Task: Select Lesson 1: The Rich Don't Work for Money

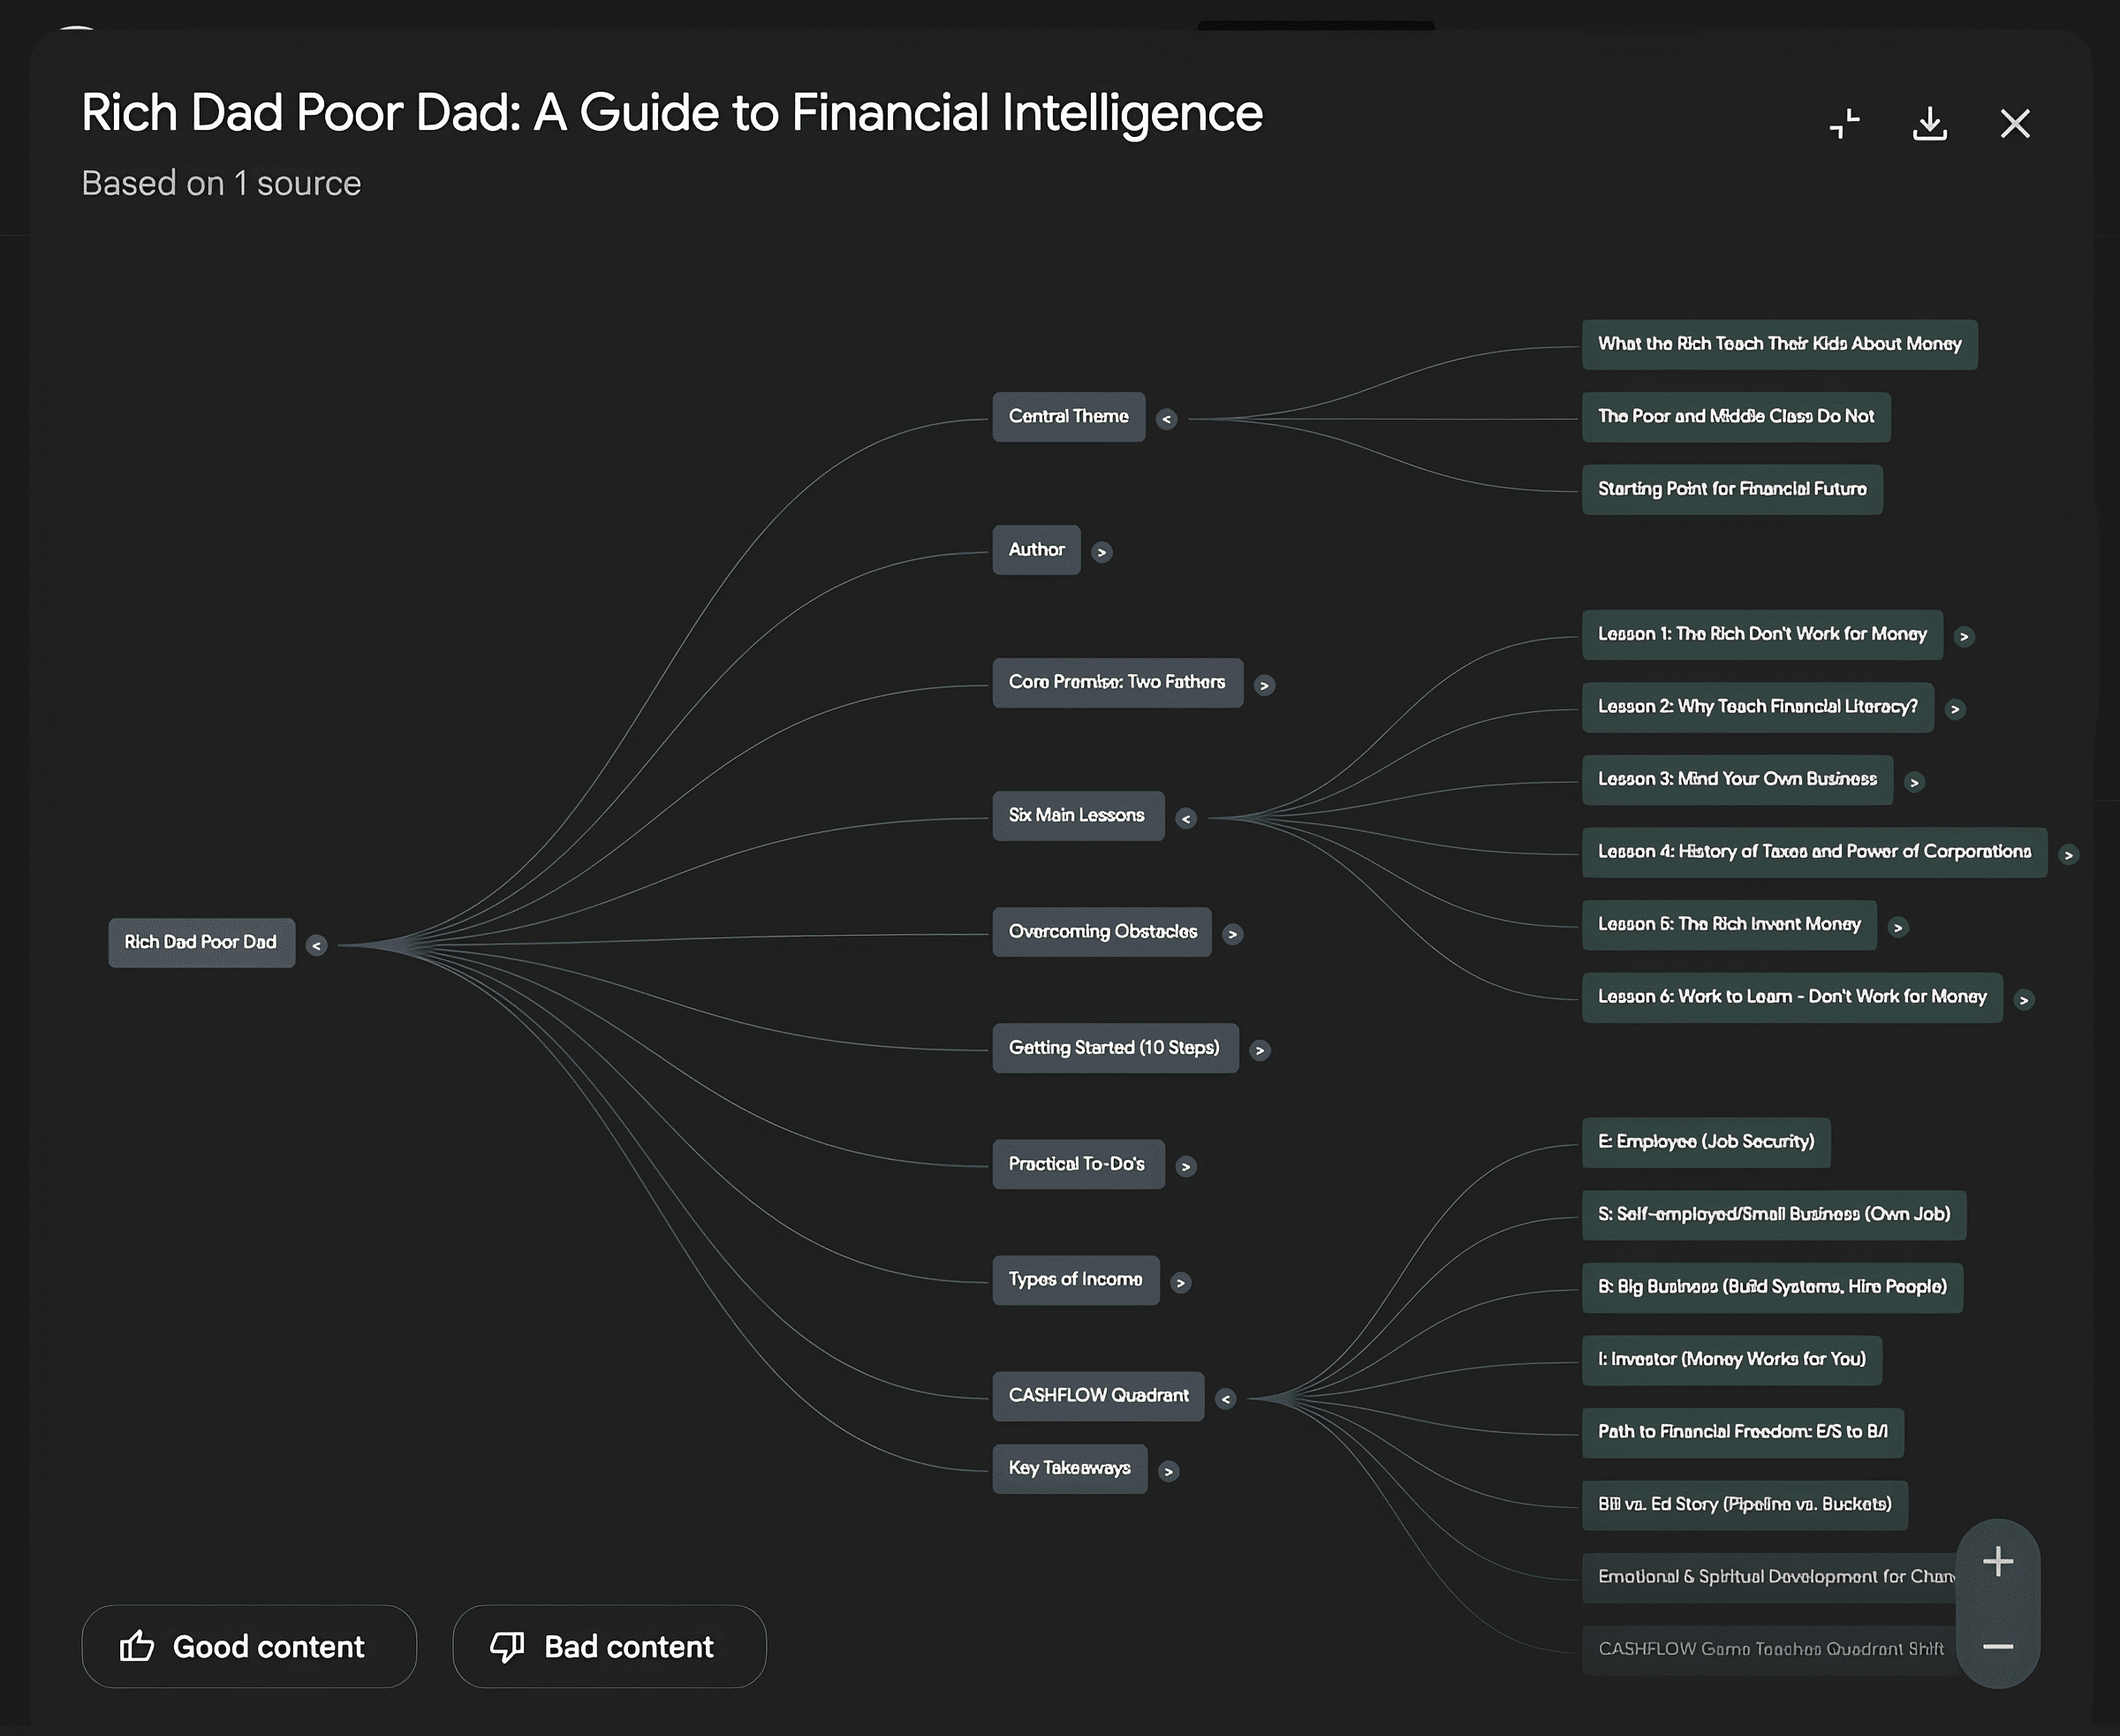Action: coord(1762,634)
